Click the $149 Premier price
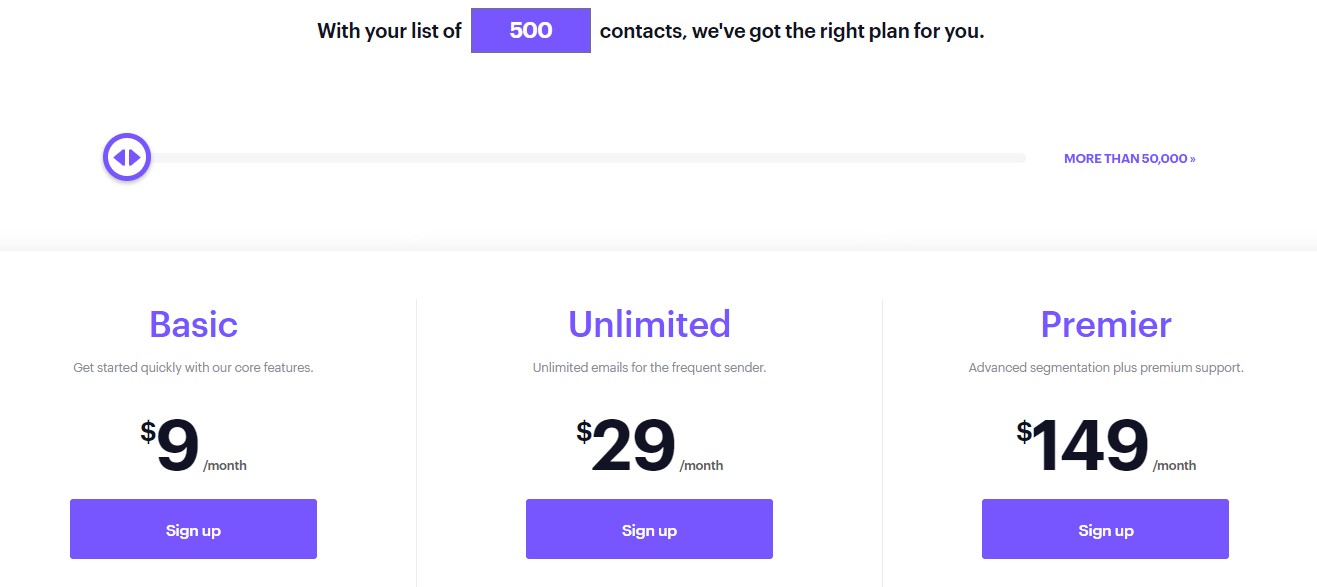 1090,446
